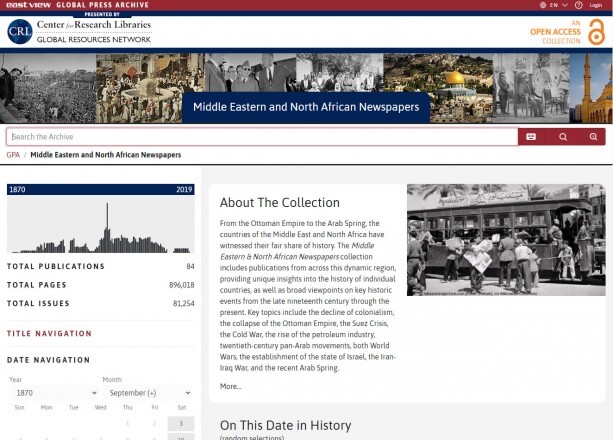Click the Login link
The width and height of the screenshot is (613, 440).
tap(596, 5)
